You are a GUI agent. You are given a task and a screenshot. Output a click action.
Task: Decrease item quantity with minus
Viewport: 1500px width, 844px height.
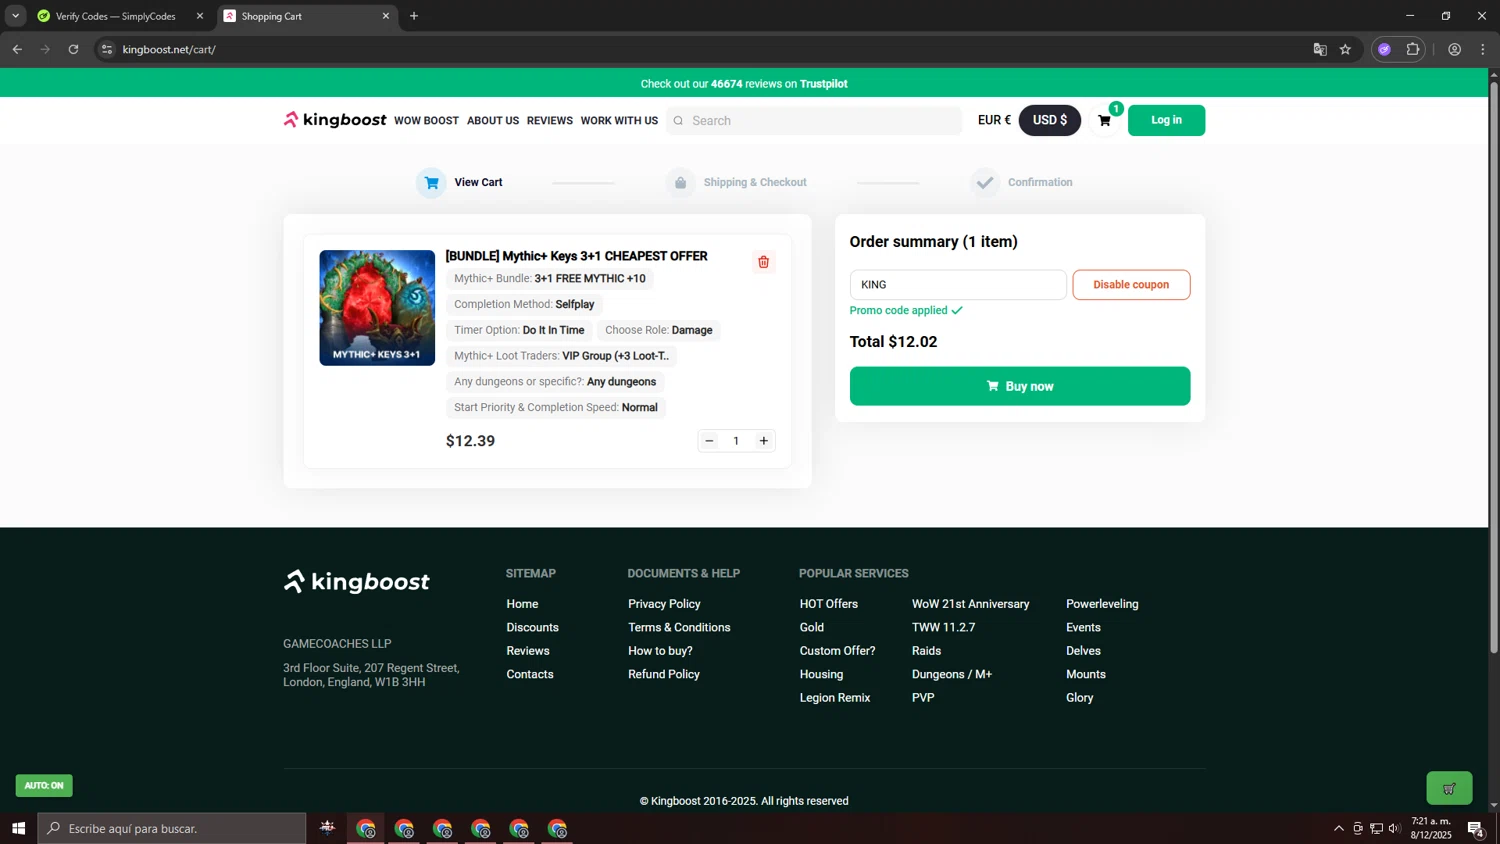(x=709, y=441)
